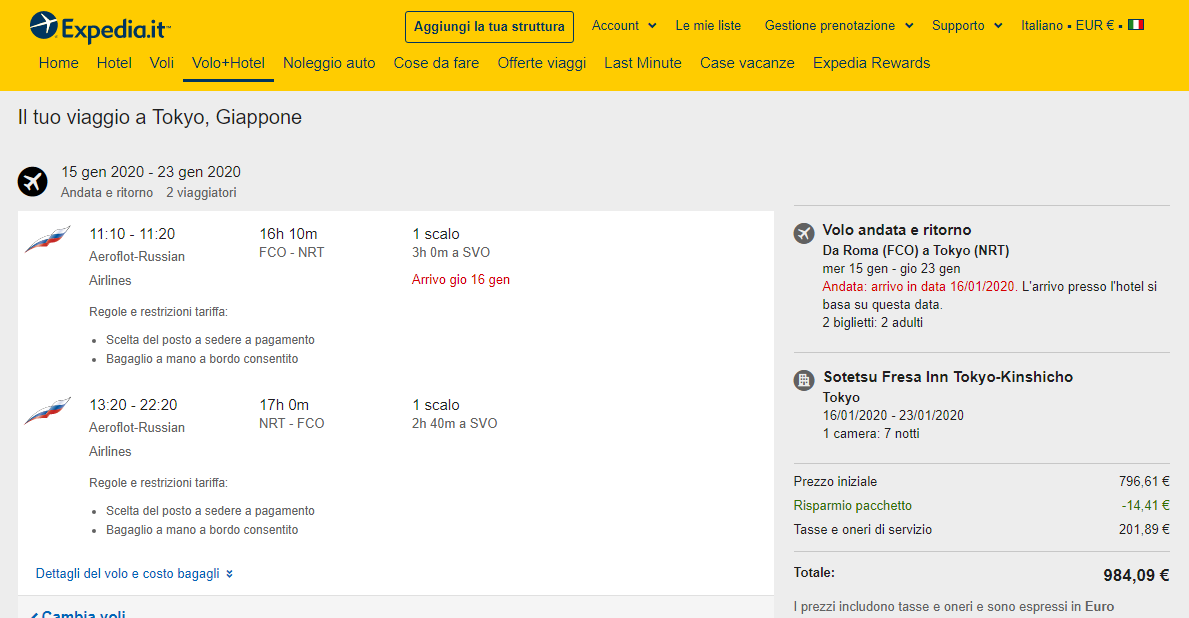Click Prezzo iniziale 796,61 € amount
1189x618 pixels.
coord(1144,482)
